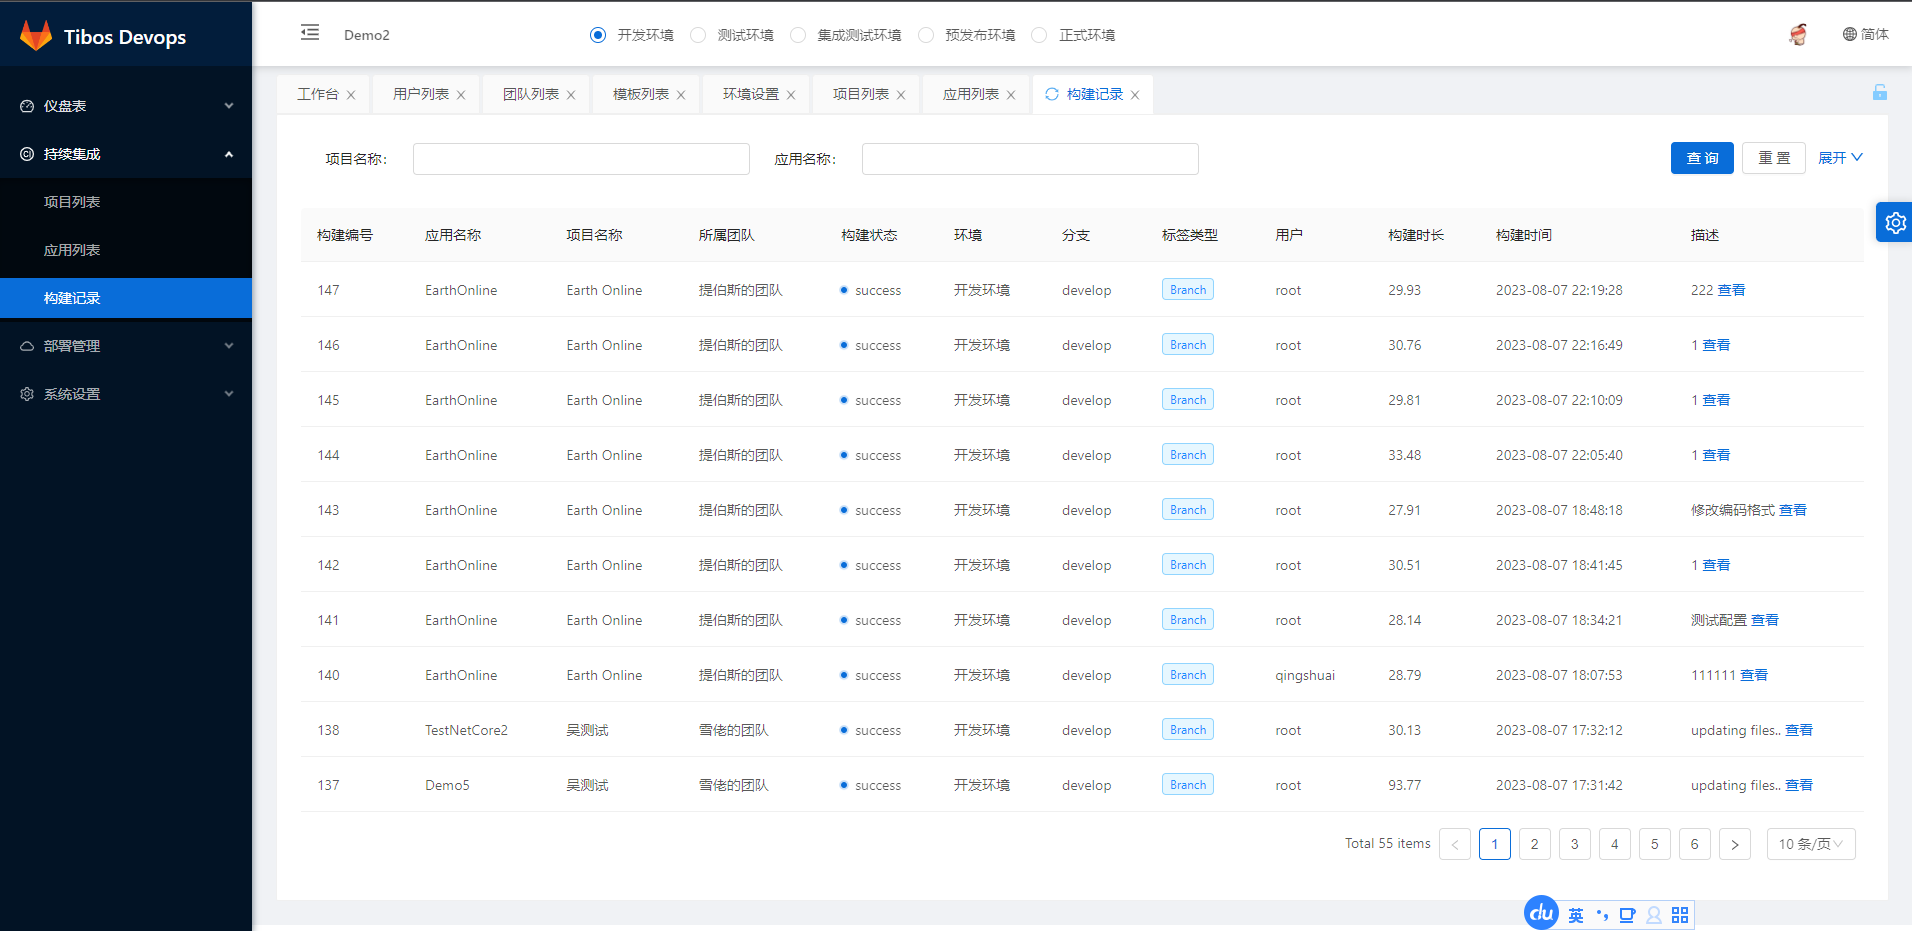Image resolution: width=1912 pixels, height=931 pixels.
Task: Close the 模板列表 tab
Action: point(681,95)
